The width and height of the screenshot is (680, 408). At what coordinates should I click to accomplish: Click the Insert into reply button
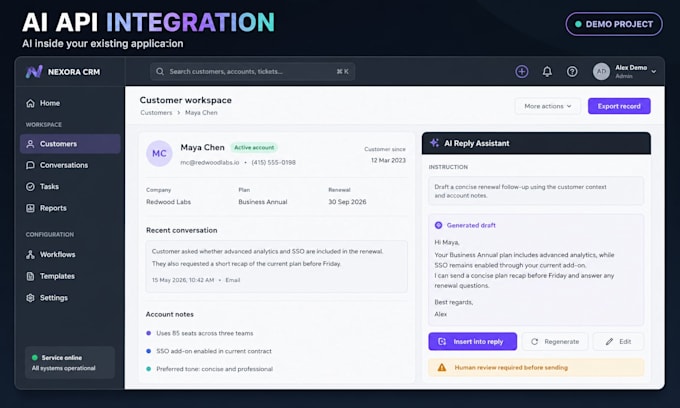pyautogui.click(x=473, y=342)
